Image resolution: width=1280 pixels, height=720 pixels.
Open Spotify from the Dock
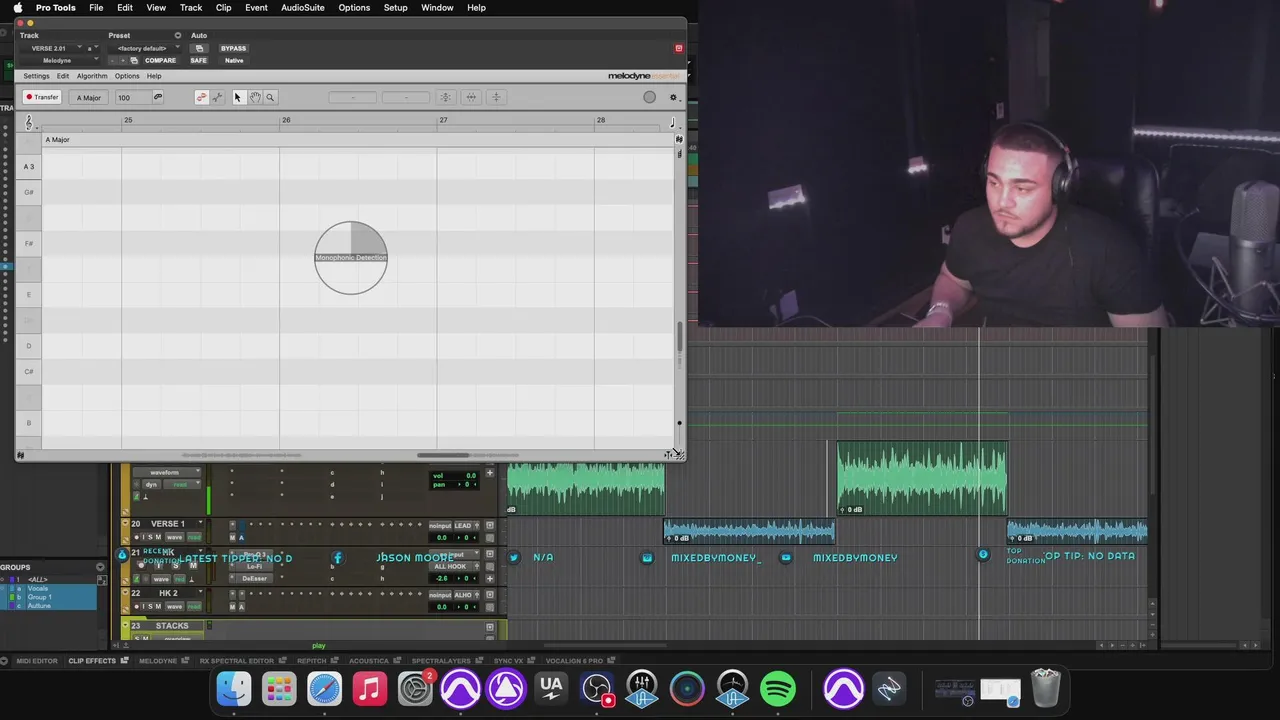777,688
